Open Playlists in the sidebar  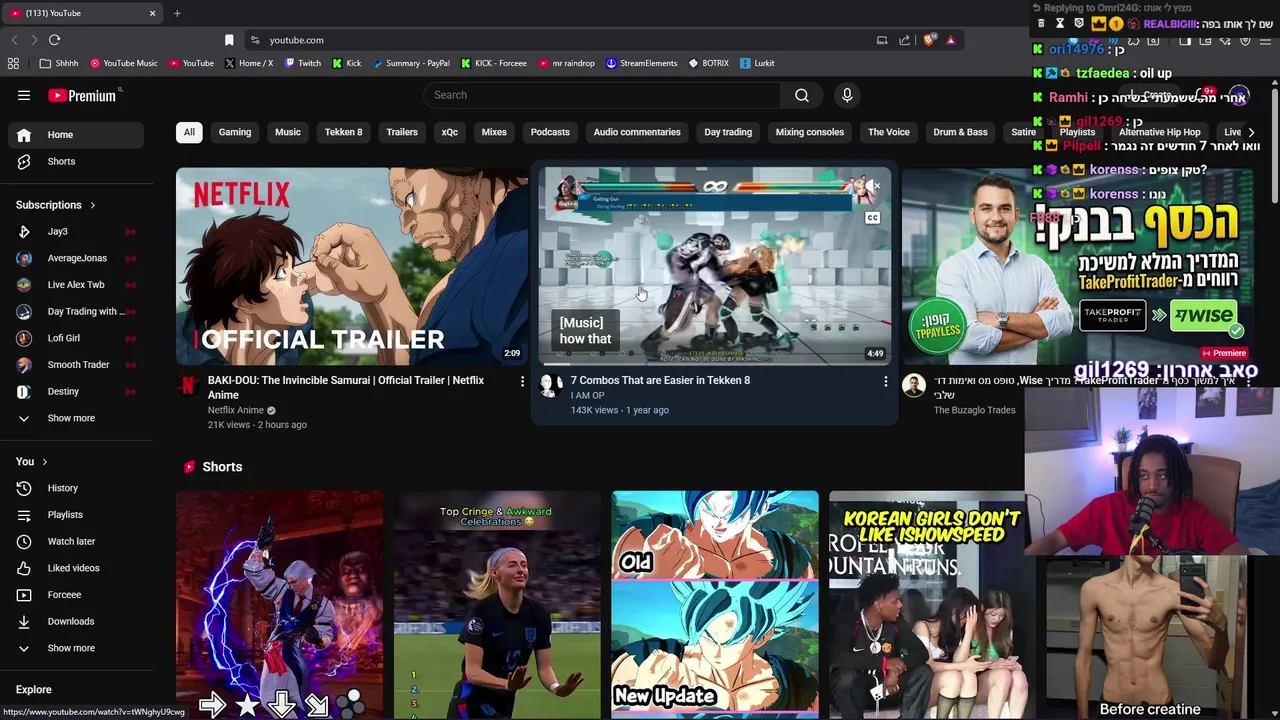pos(76,515)
